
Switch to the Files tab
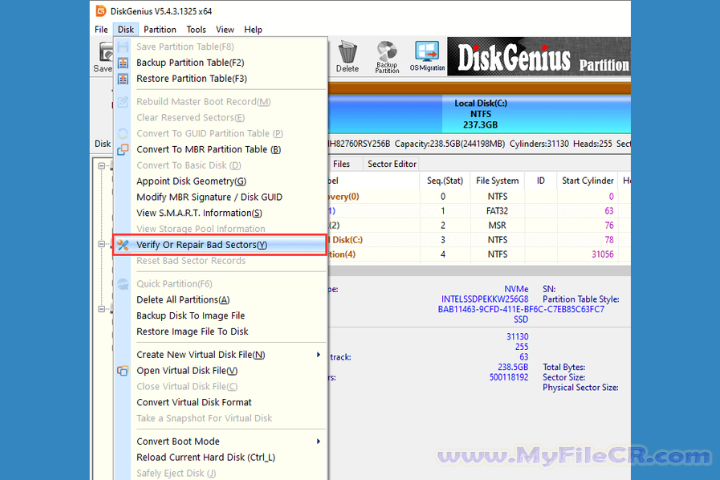[x=341, y=164]
